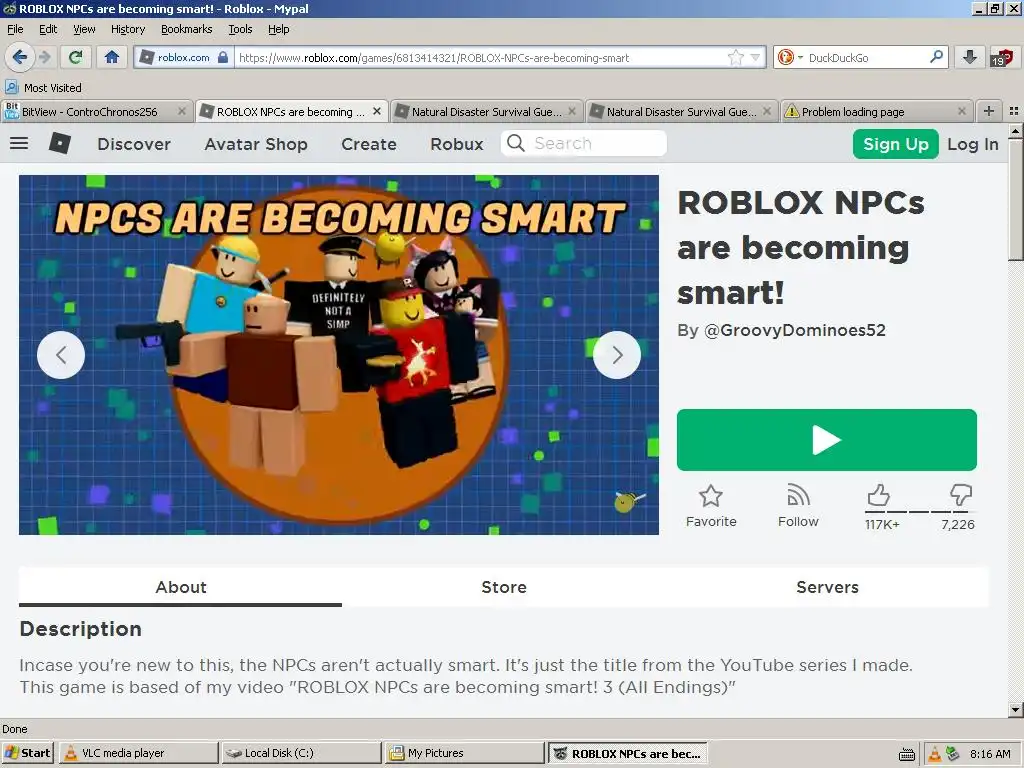Switch to the BitView - ControChronos256 tab
The height and width of the screenshot is (768, 1024).
(89, 112)
